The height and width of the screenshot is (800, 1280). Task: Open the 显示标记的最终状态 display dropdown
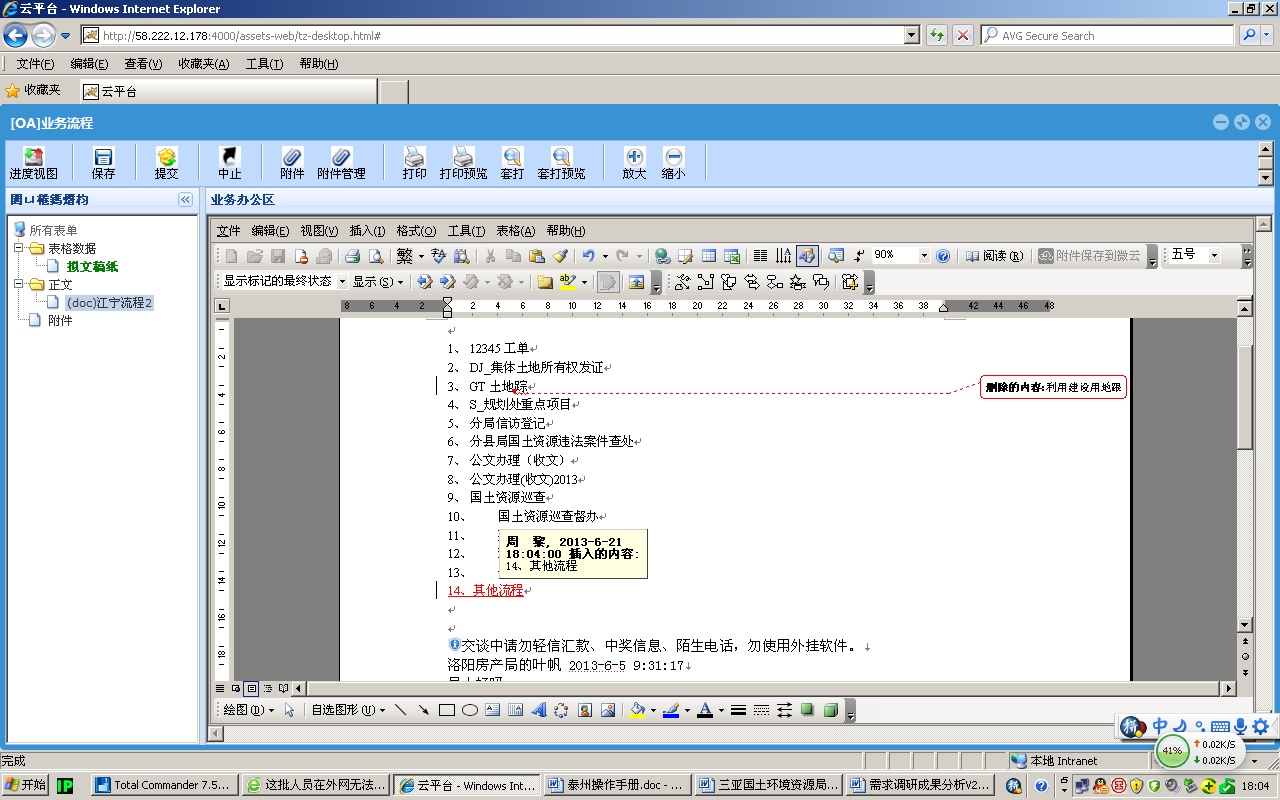click(x=342, y=282)
